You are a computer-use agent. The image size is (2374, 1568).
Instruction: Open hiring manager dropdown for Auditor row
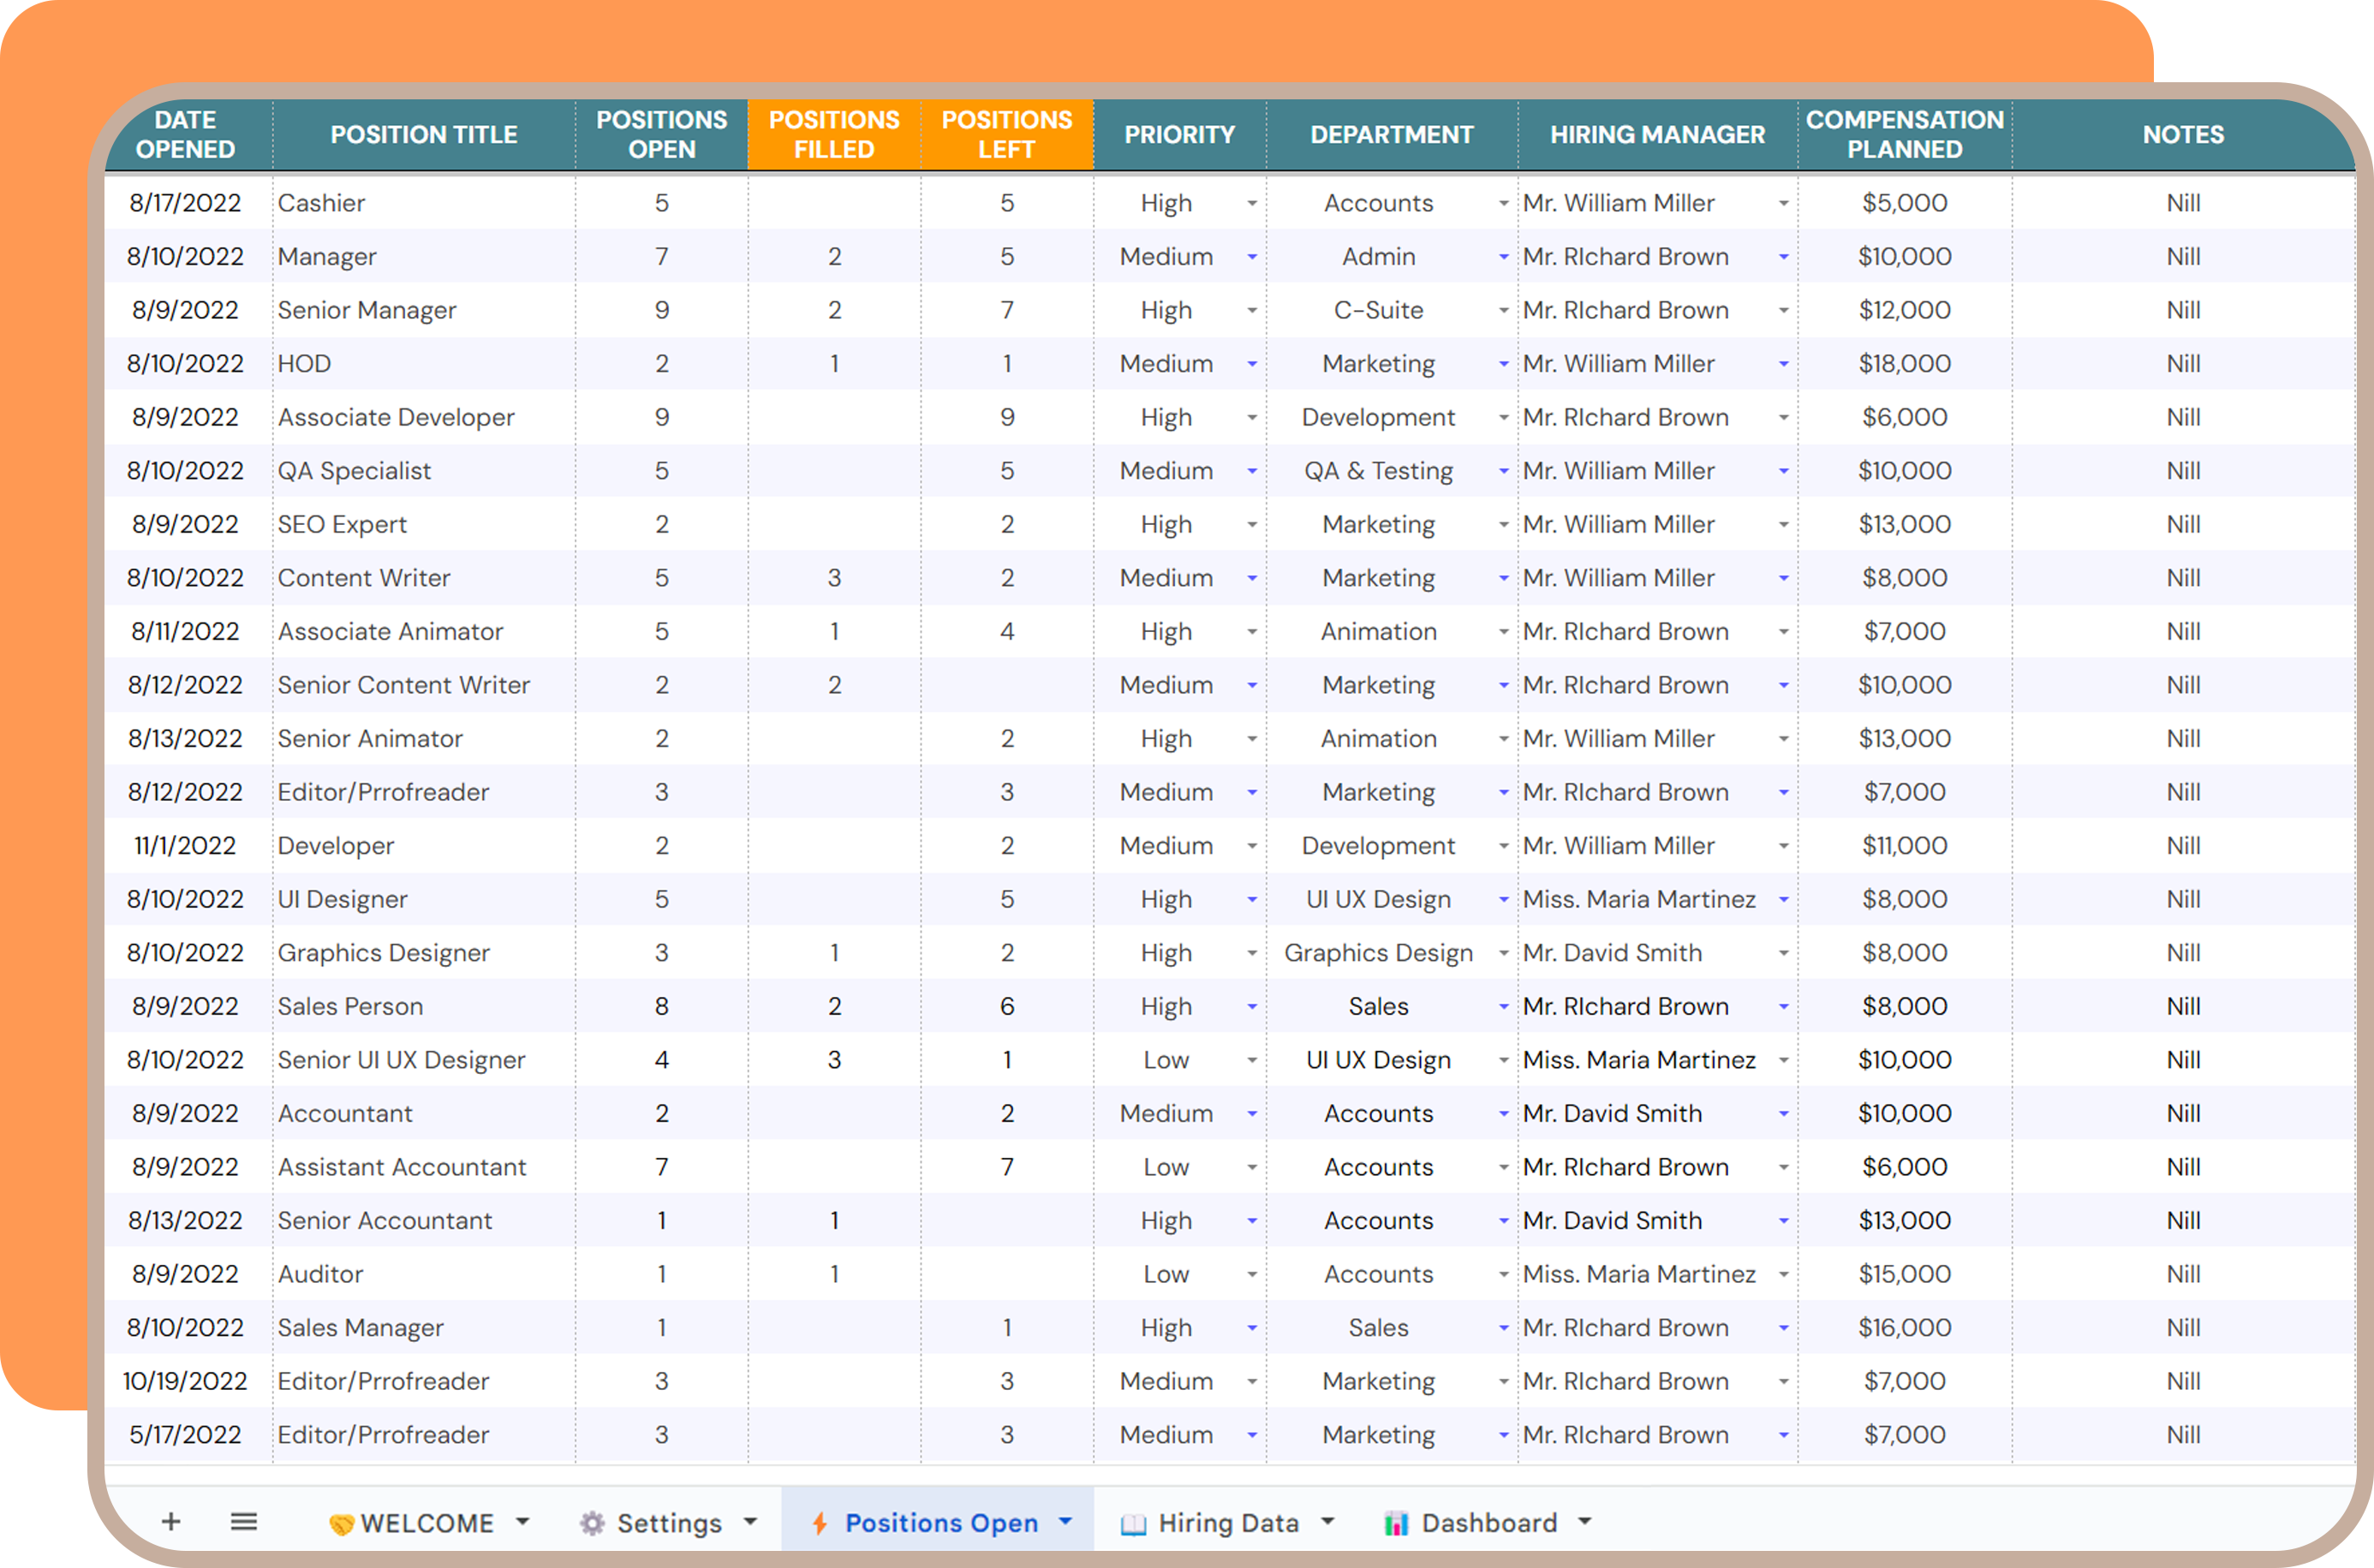coord(1783,1274)
